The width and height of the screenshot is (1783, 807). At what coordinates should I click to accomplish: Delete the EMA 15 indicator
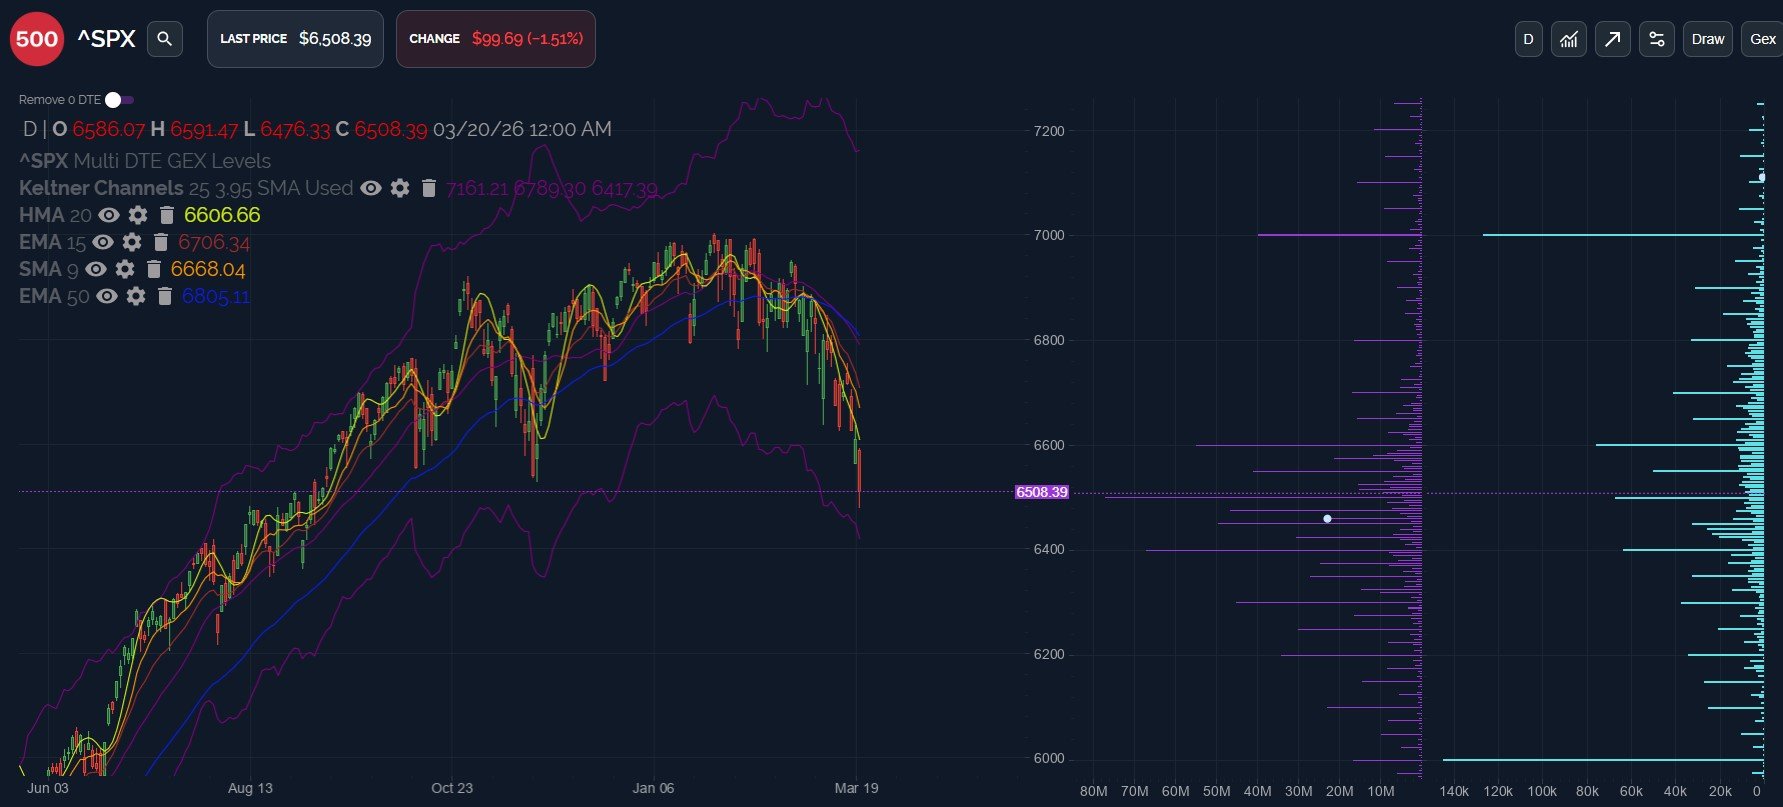point(161,242)
